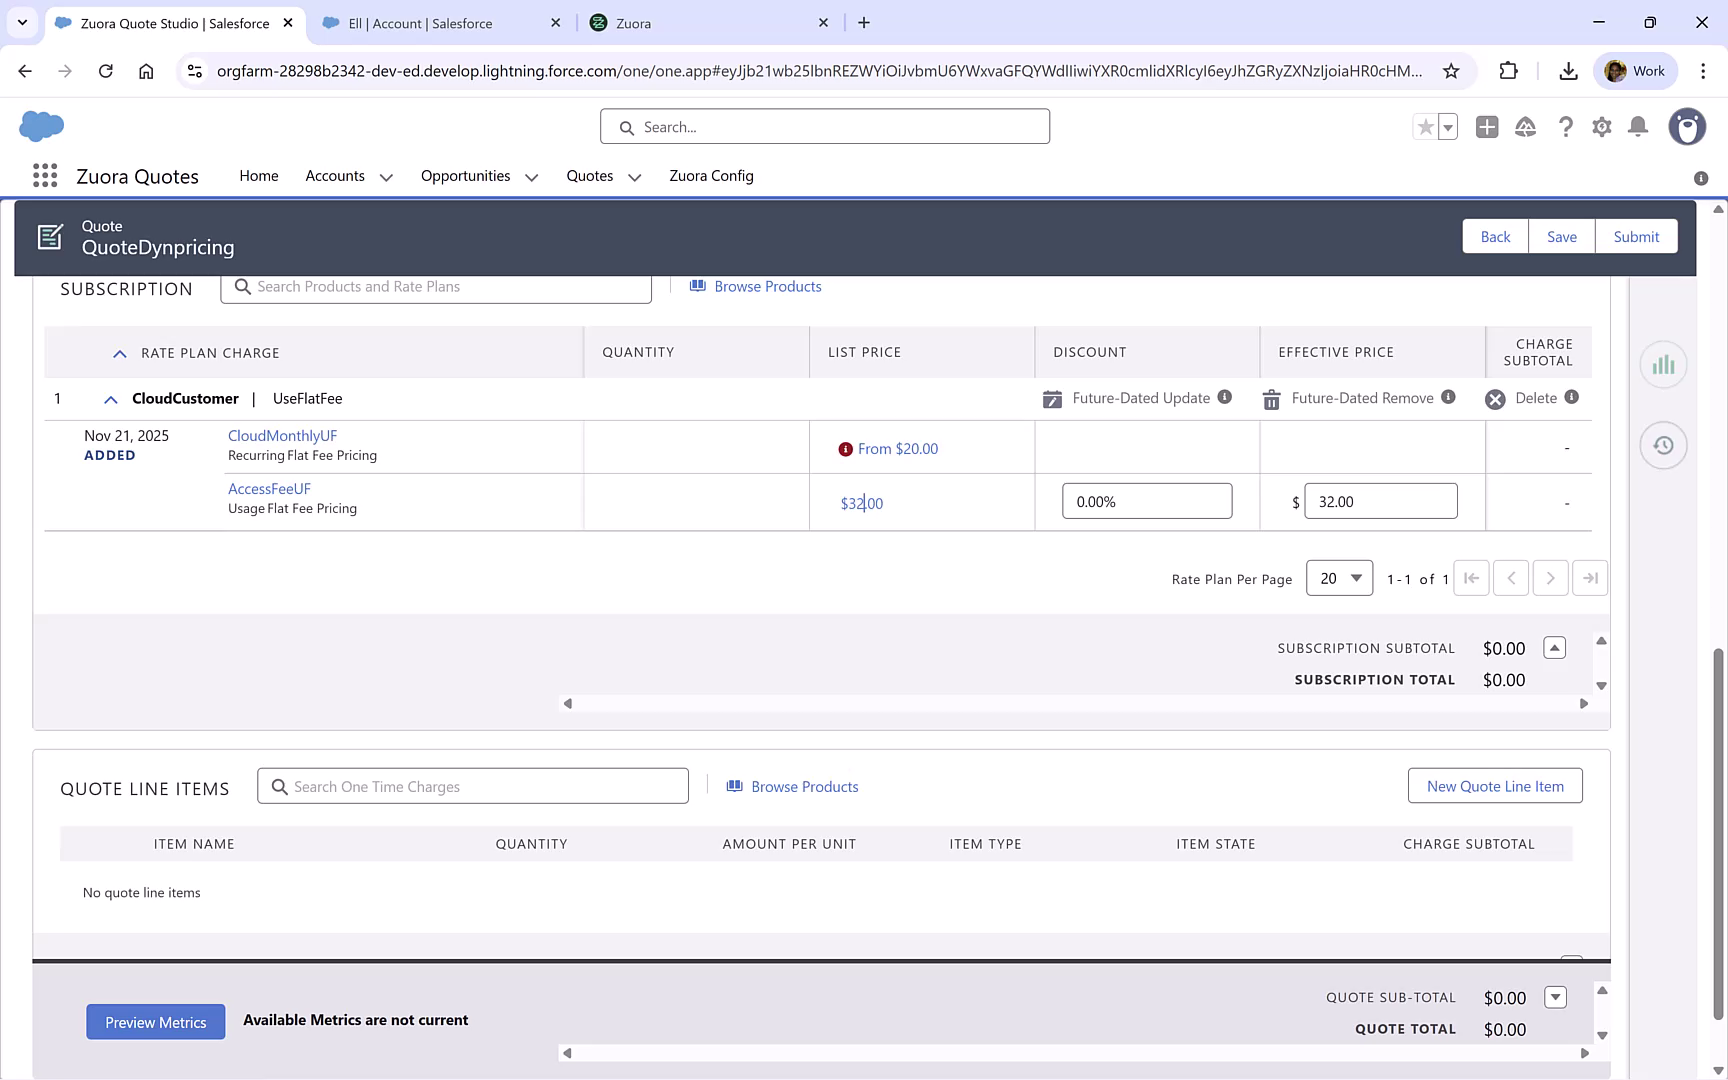Open the AccessFeeUF charge link
This screenshot has width=1728, height=1080.
(x=268, y=488)
